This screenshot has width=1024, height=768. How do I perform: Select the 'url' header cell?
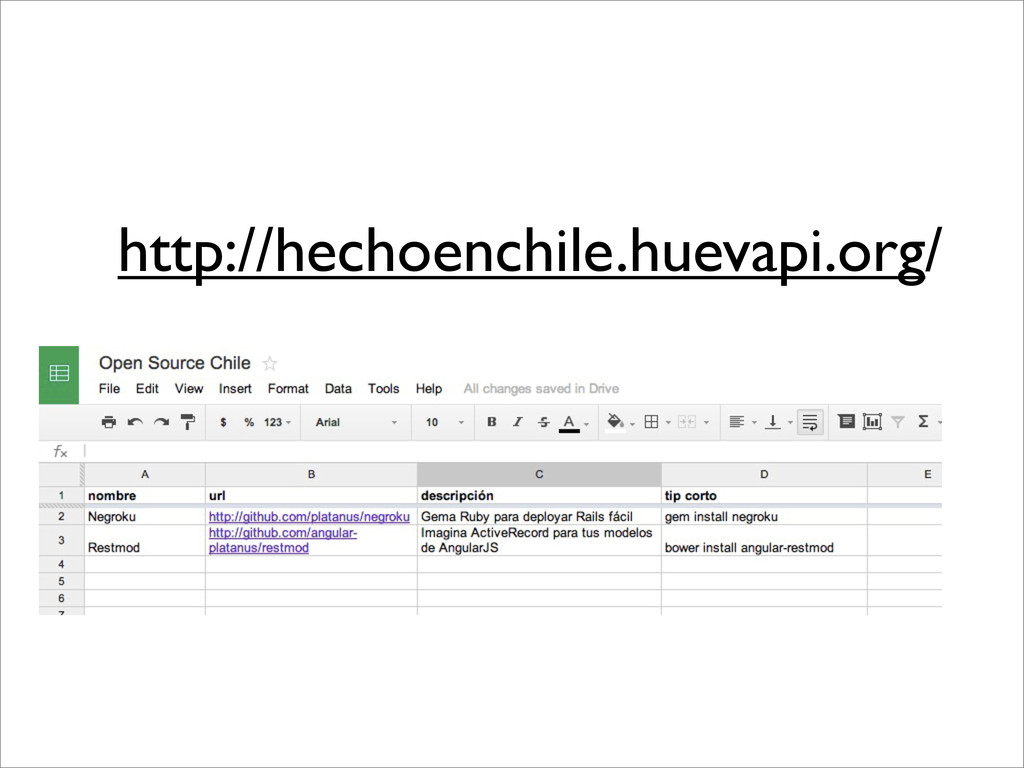[x=312, y=495]
